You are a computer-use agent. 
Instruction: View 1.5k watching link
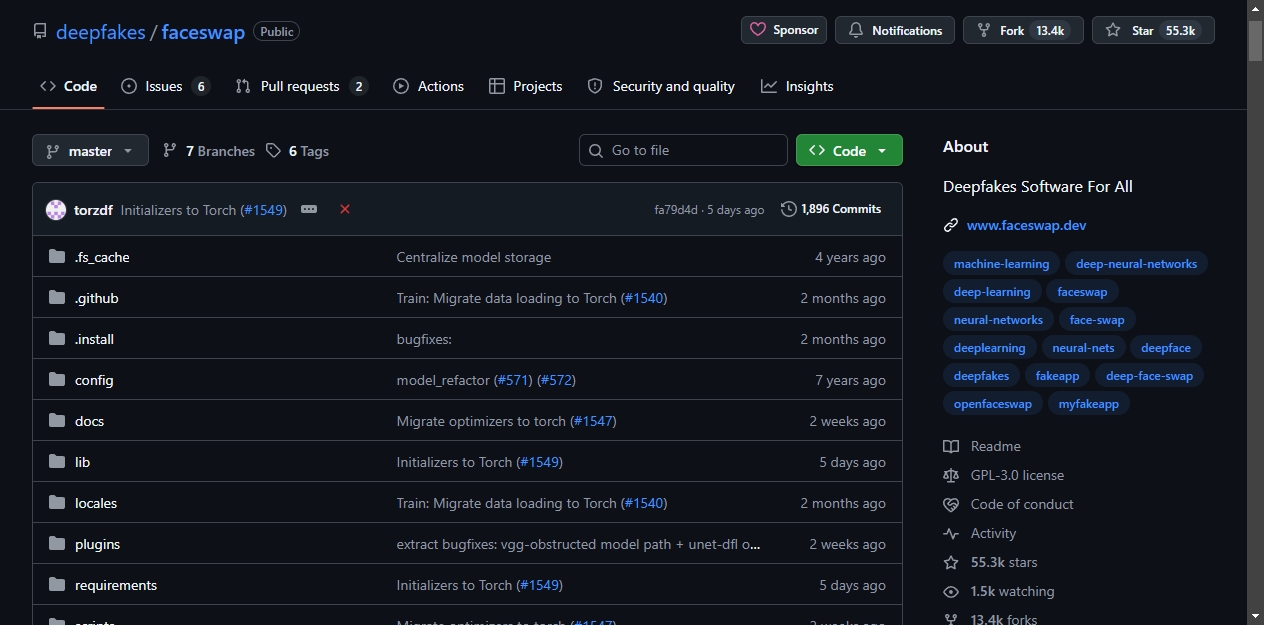tap(1000, 591)
